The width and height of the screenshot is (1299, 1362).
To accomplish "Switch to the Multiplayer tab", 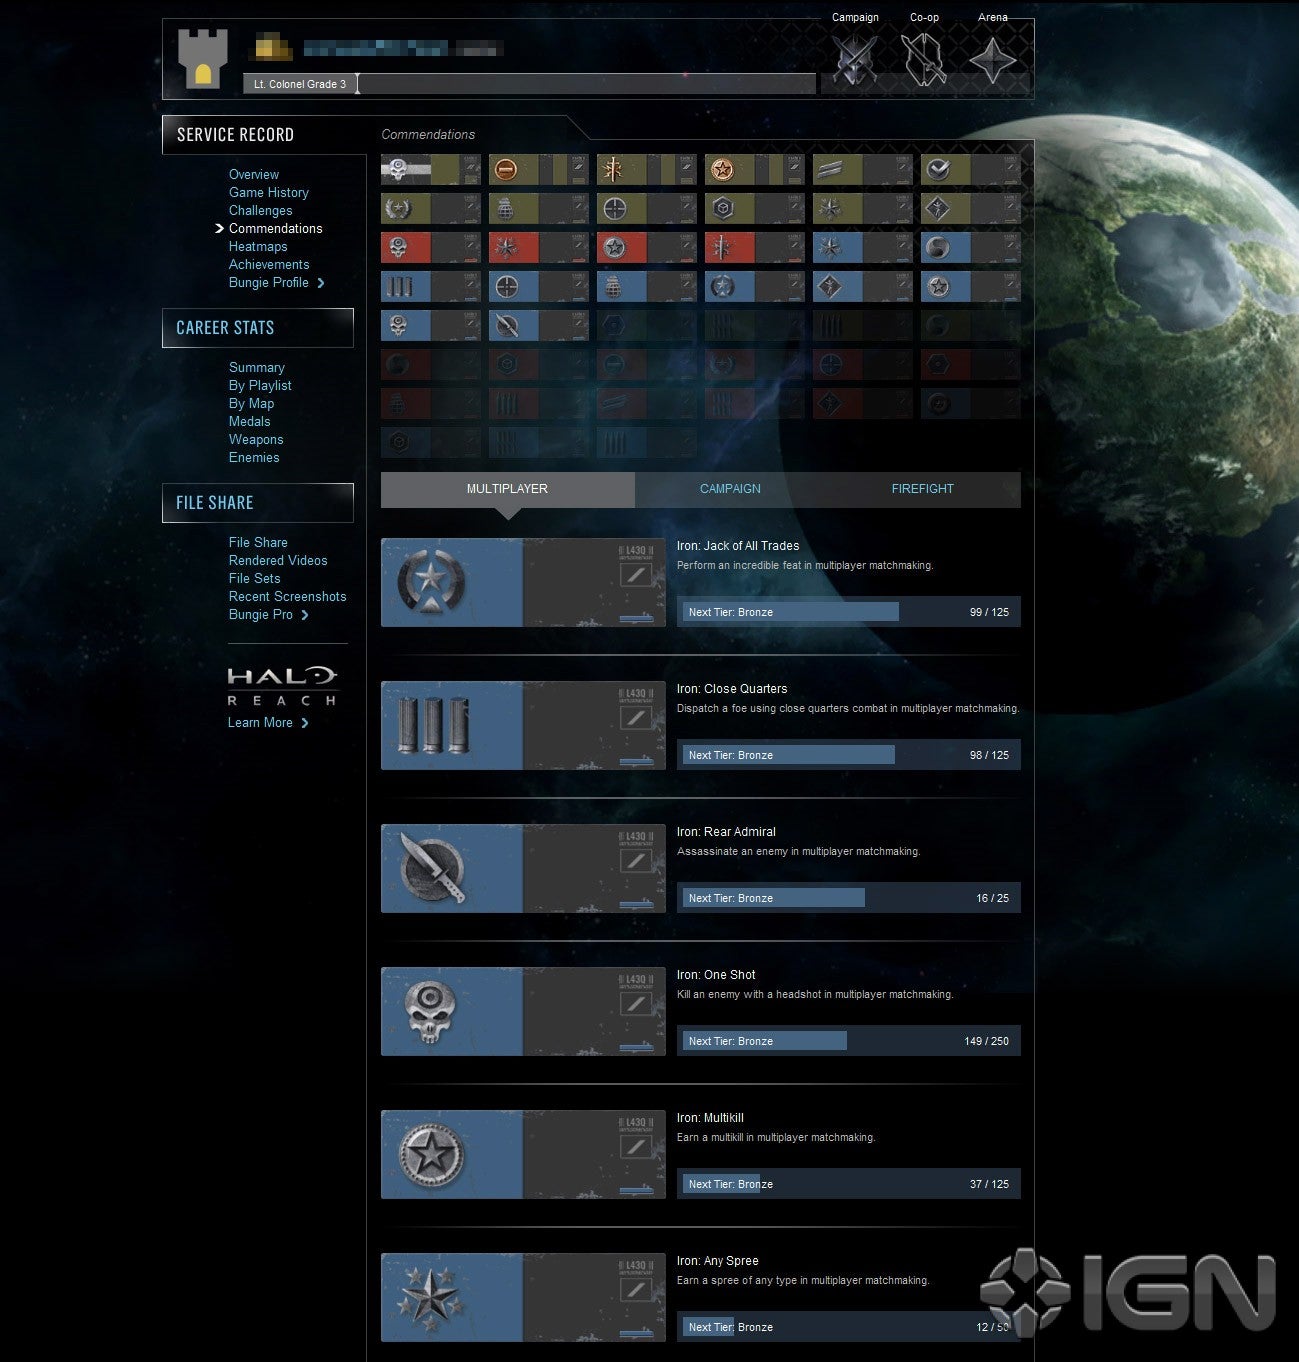I will pyautogui.click(x=508, y=489).
